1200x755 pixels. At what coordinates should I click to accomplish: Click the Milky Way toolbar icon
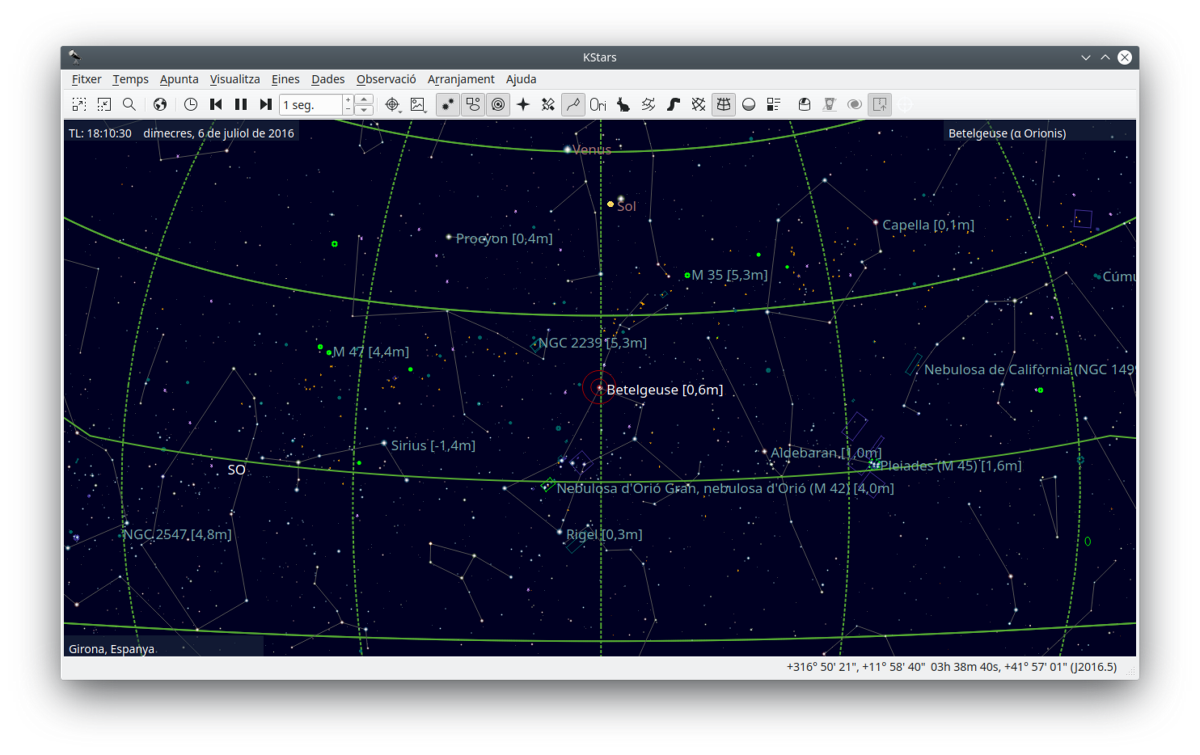pos(674,104)
